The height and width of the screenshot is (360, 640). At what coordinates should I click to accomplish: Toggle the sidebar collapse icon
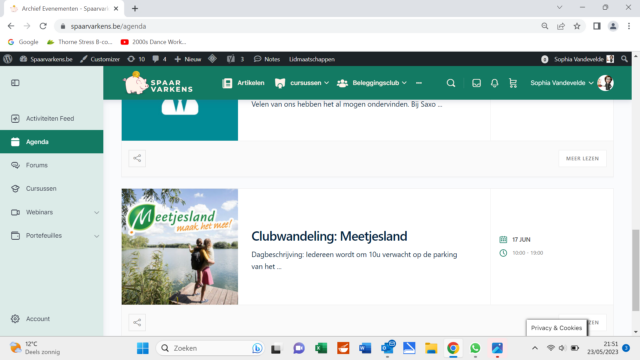click(15, 83)
